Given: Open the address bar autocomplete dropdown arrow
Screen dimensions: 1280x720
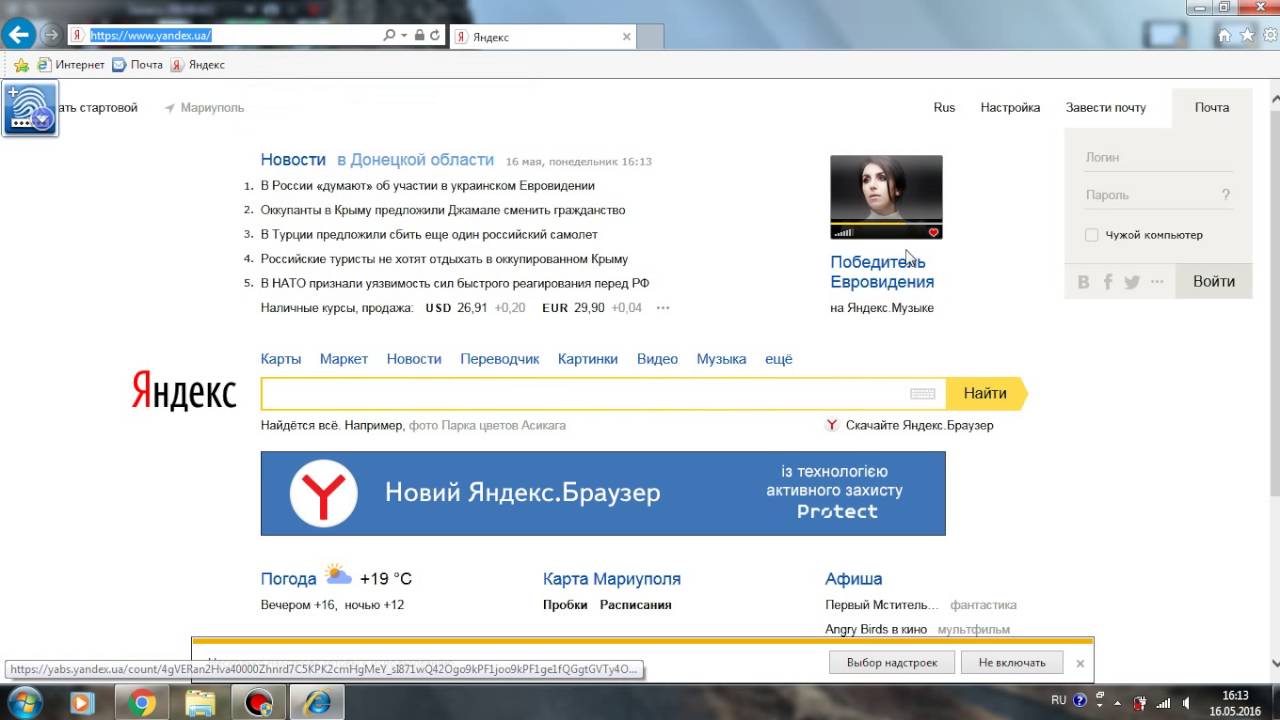Looking at the screenshot, I should [x=404, y=35].
